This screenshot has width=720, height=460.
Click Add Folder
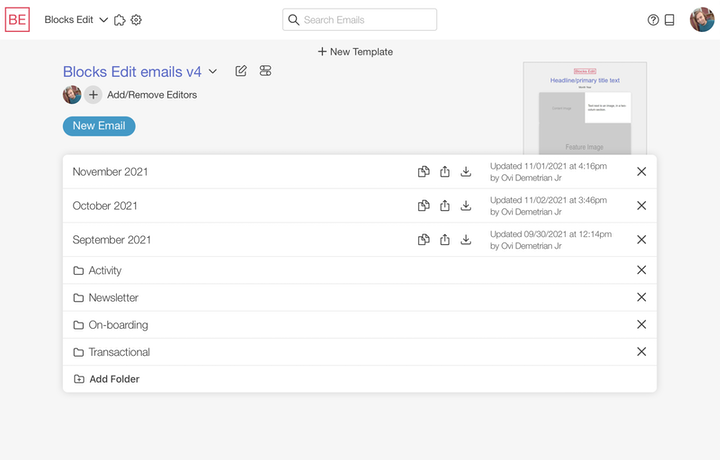coord(106,379)
